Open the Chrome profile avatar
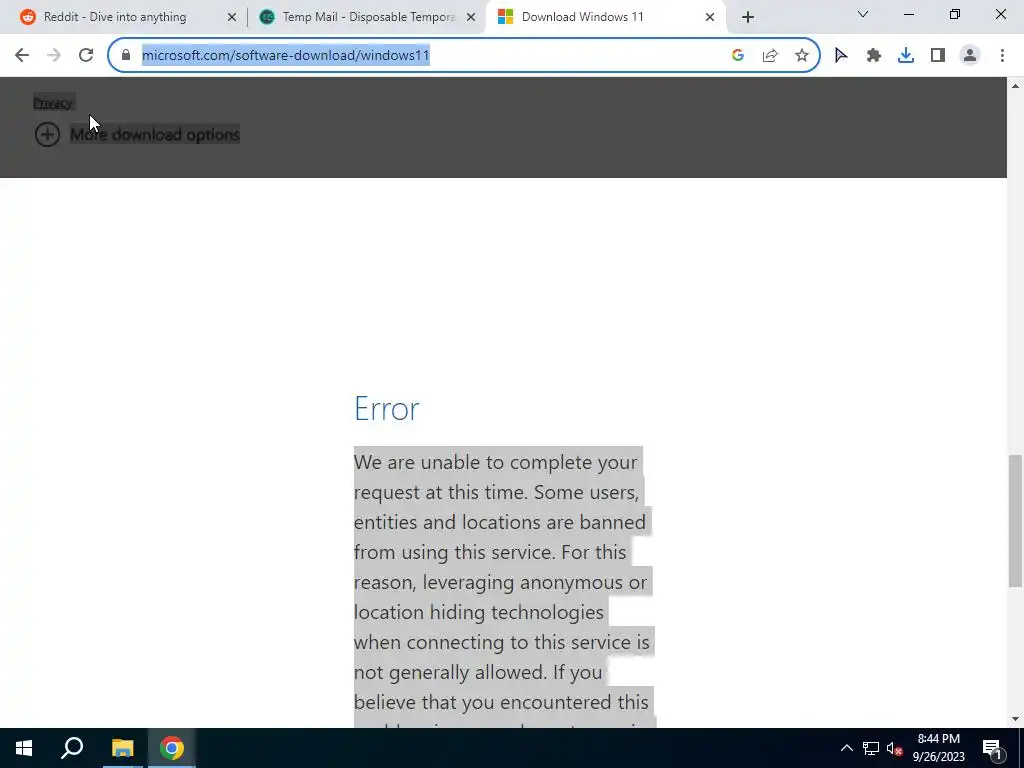 click(970, 56)
